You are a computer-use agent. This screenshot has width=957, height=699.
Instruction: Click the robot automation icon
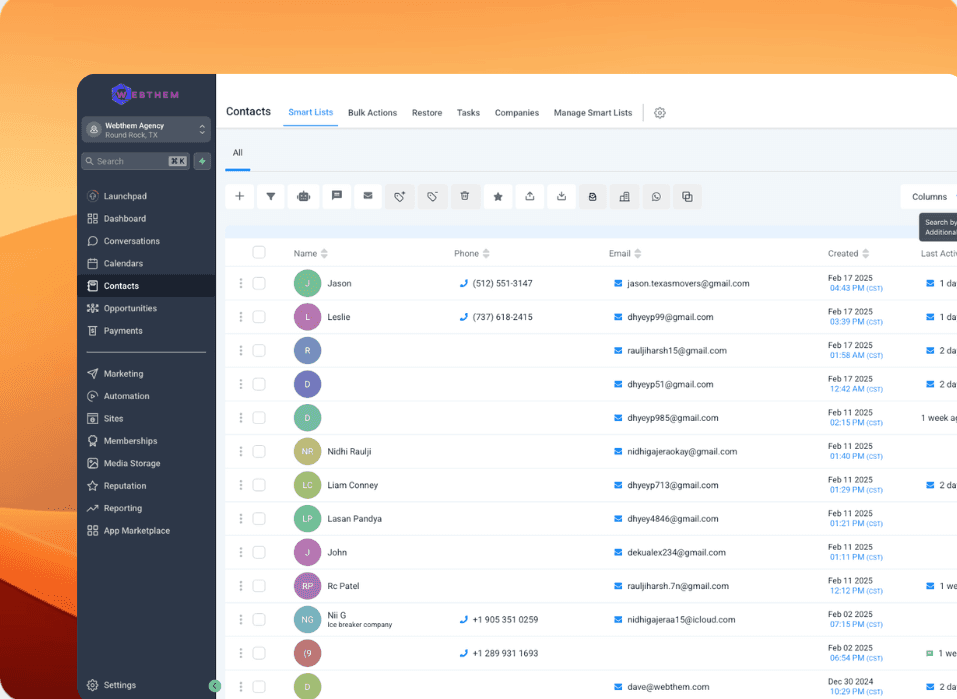tap(303, 197)
